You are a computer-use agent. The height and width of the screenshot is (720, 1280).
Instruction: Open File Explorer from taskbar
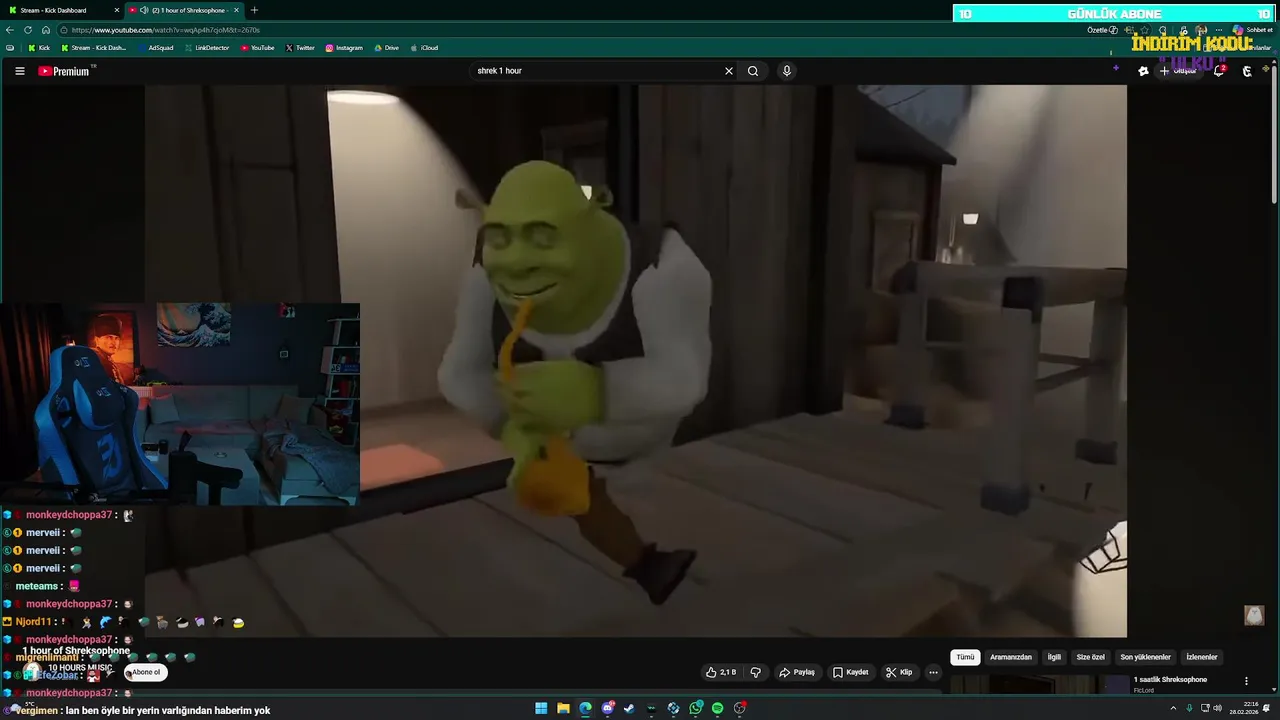(563, 708)
